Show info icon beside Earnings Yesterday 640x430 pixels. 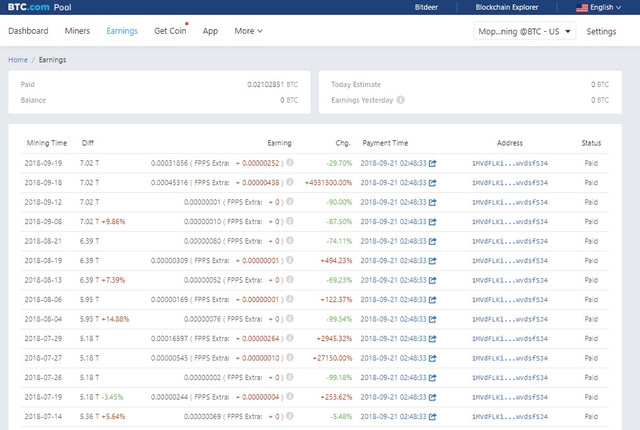[400, 100]
